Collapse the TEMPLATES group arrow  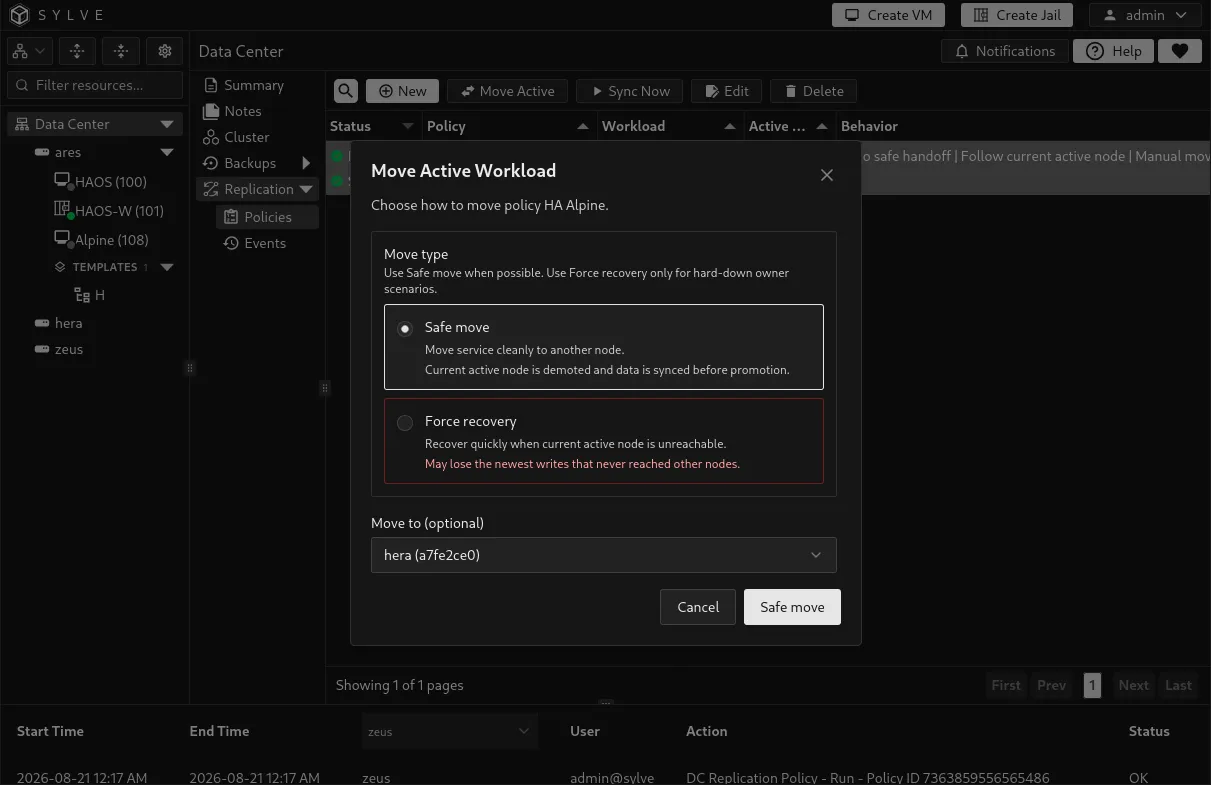tap(167, 267)
